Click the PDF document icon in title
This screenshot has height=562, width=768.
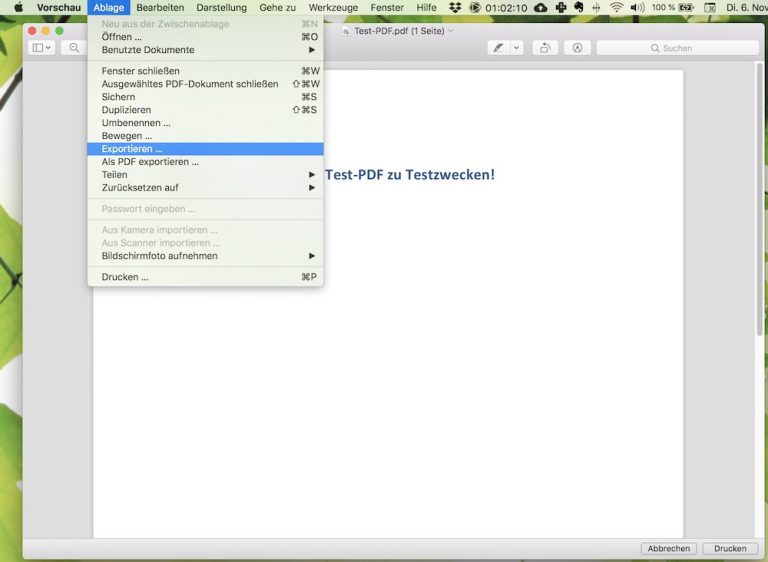tap(346, 31)
